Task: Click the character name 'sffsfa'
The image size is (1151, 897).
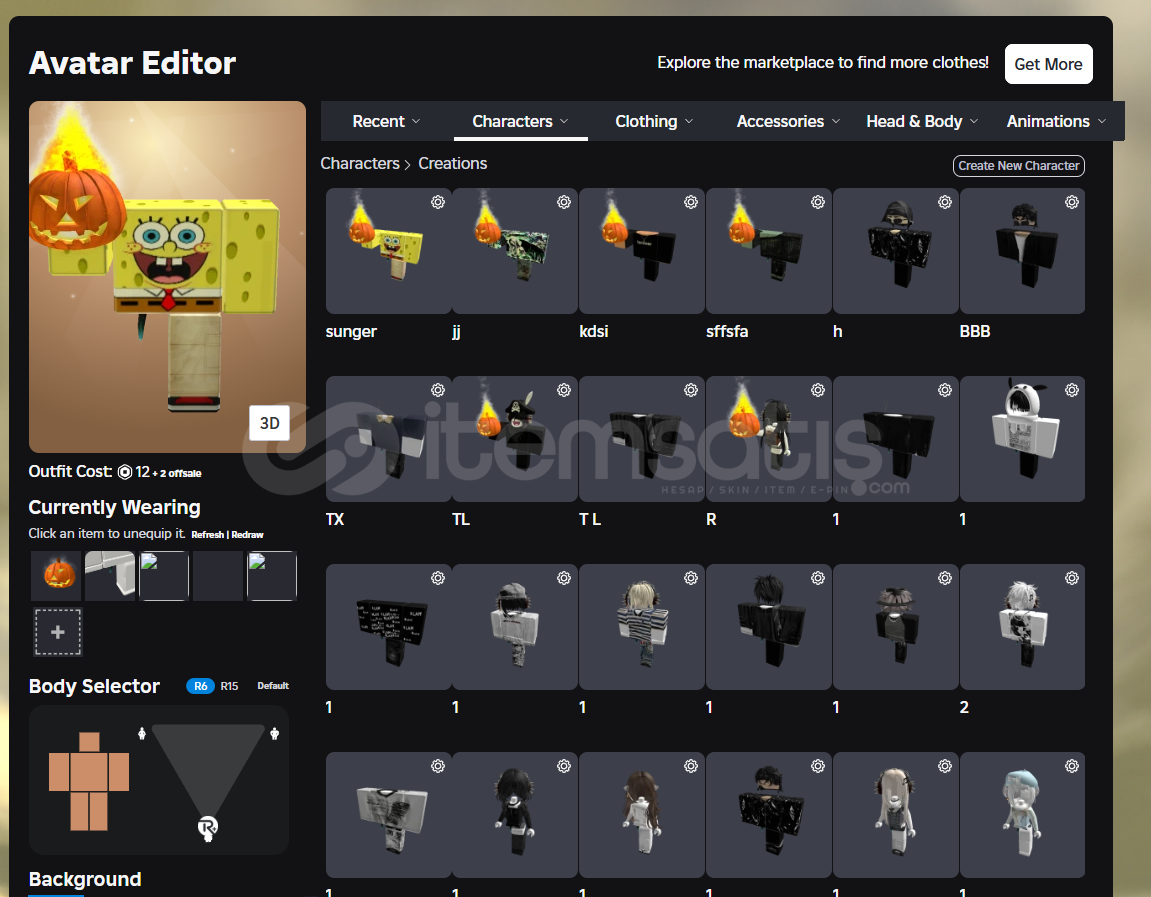Action: point(727,332)
